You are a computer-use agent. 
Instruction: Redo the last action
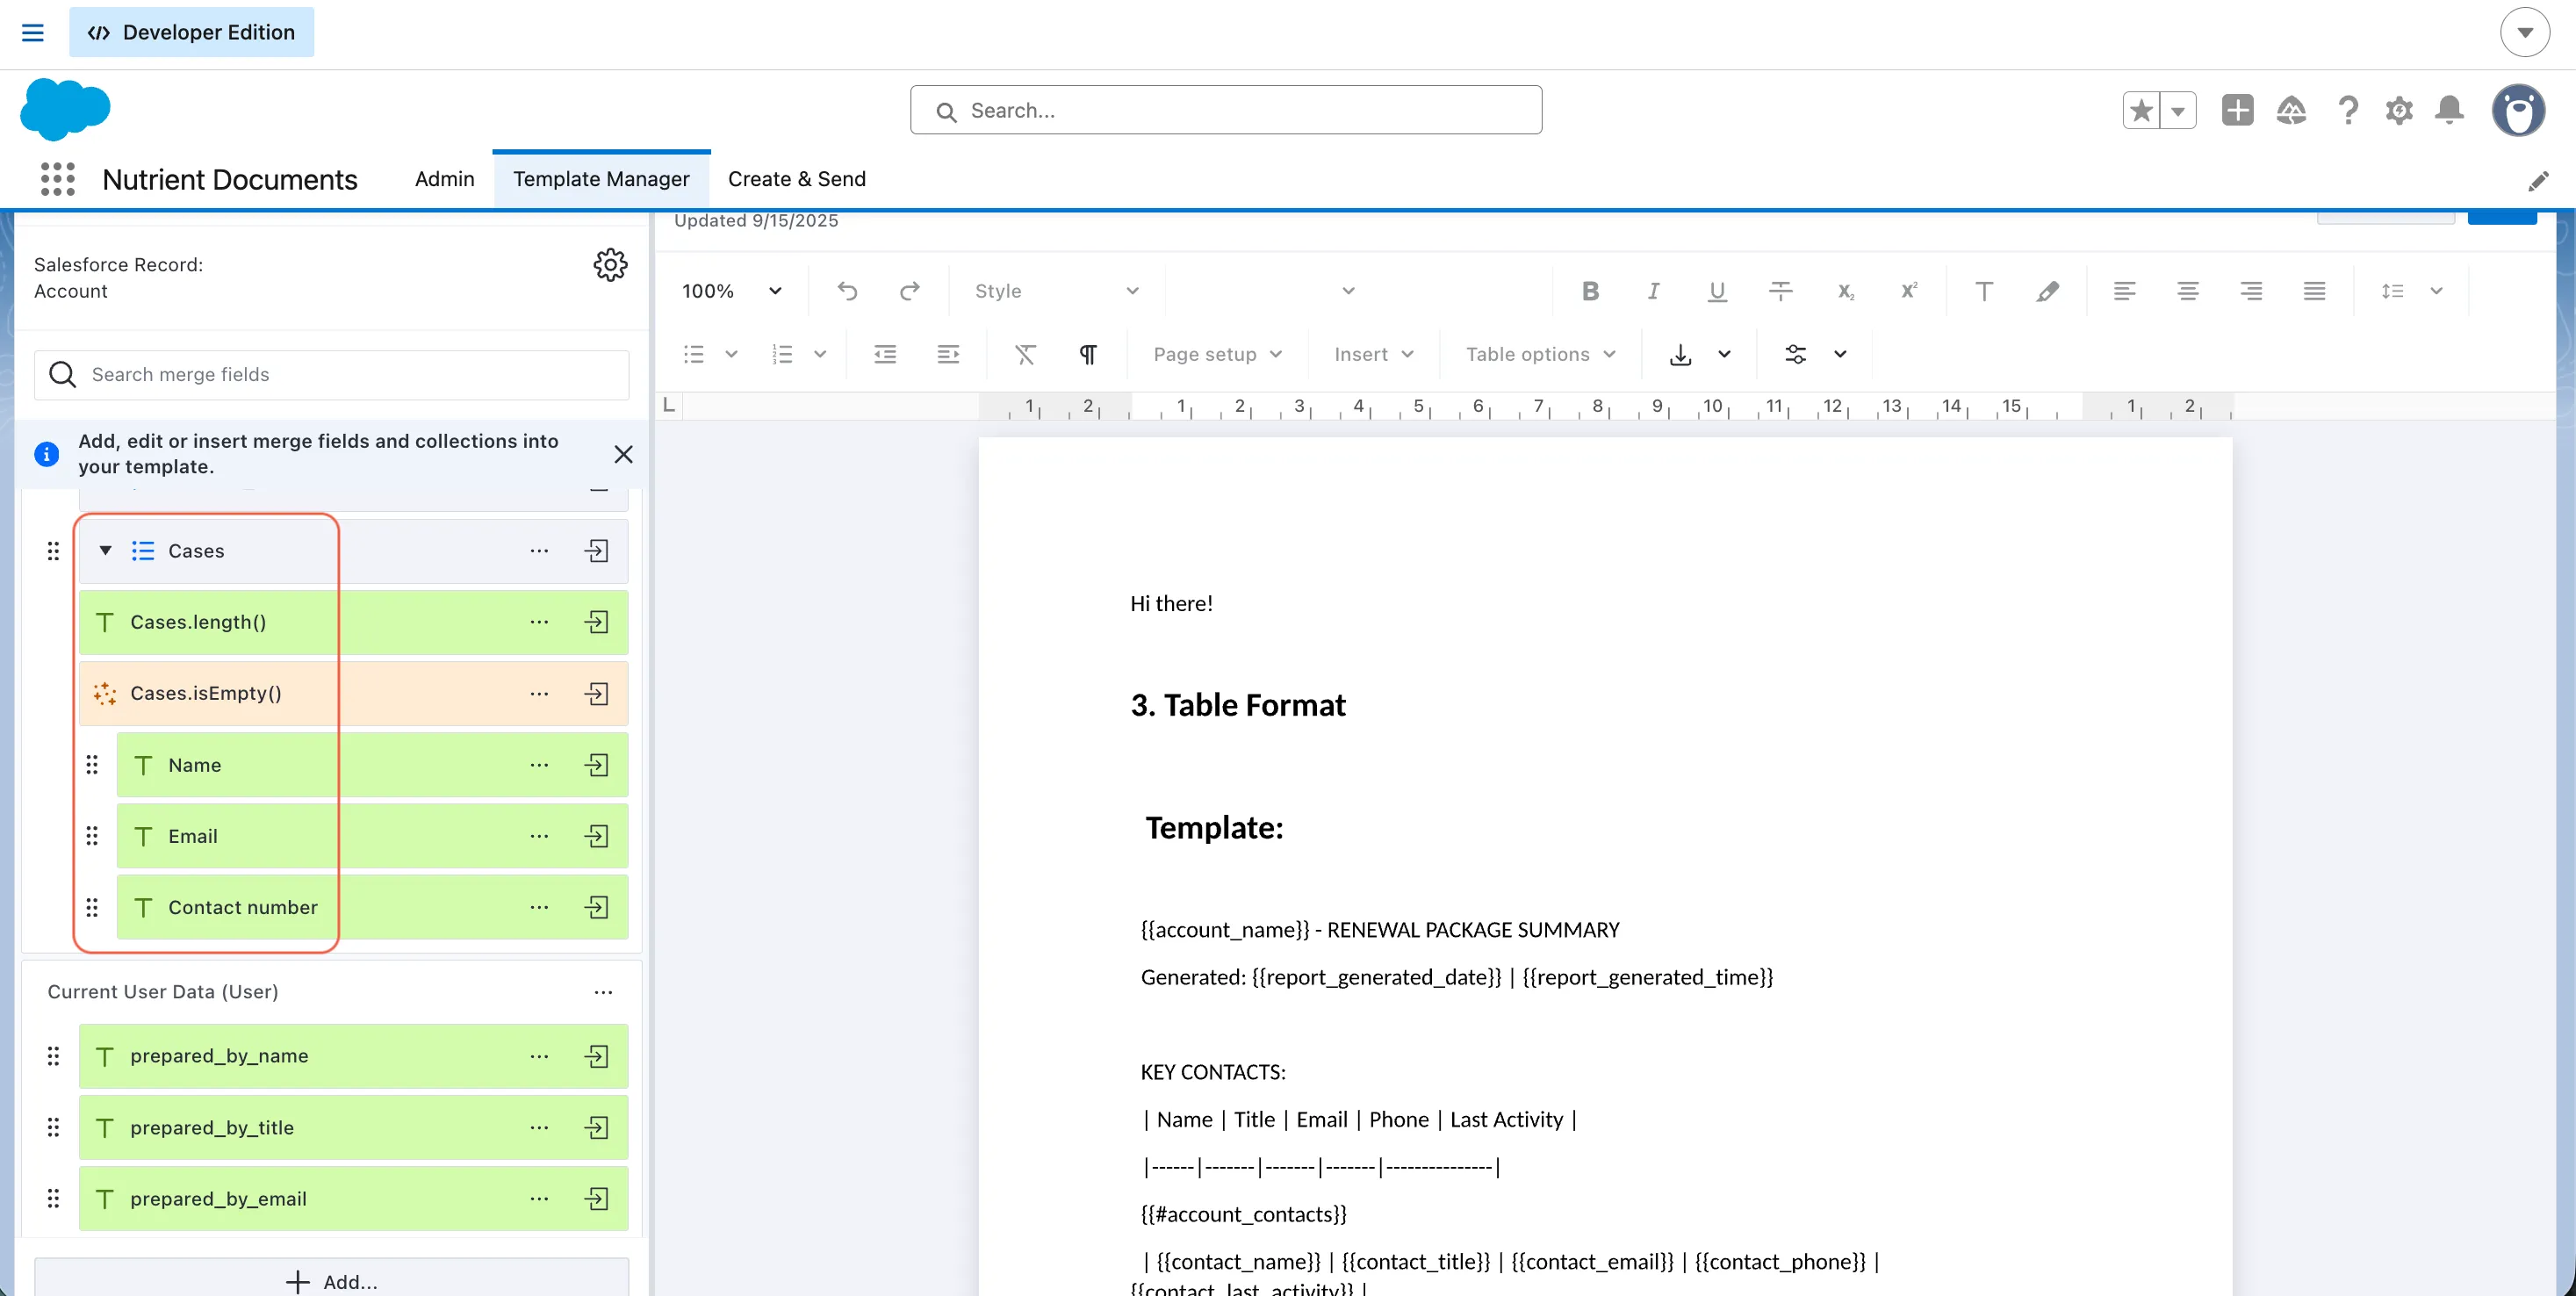tap(909, 291)
